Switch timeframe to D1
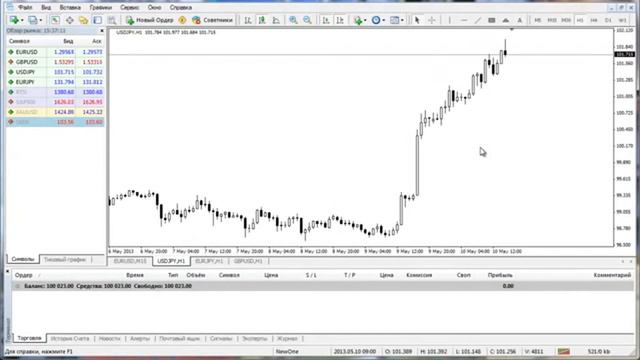 click(608, 20)
